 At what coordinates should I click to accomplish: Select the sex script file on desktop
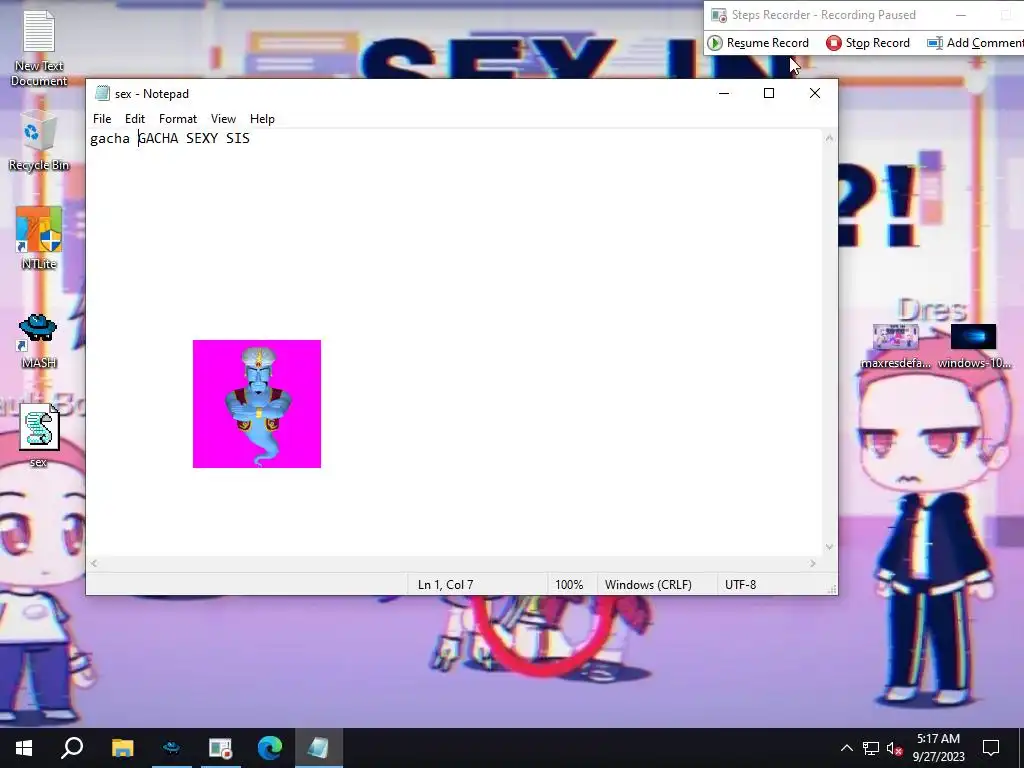click(39, 435)
